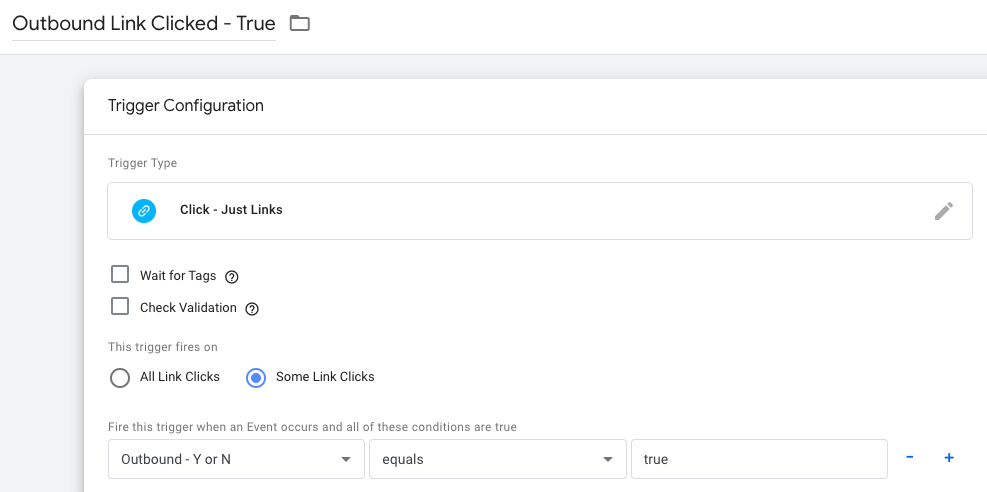The image size is (987, 492).
Task: Click the Fire this trigger conditions description text
Action: [312, 427]
